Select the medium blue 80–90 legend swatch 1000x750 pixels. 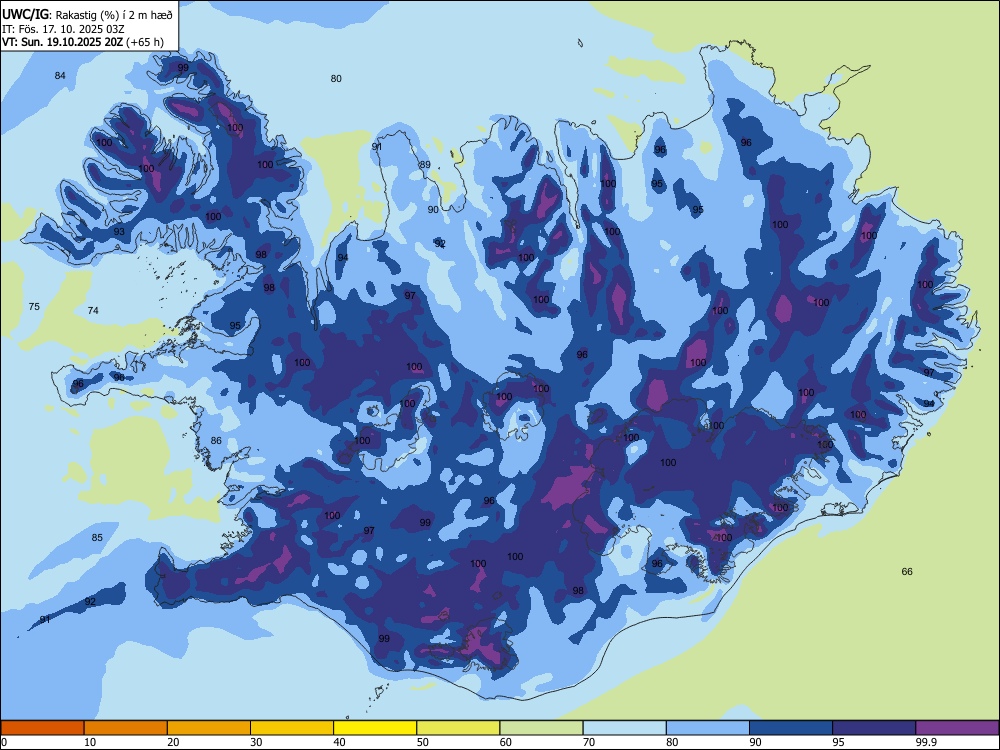(708, 728)
